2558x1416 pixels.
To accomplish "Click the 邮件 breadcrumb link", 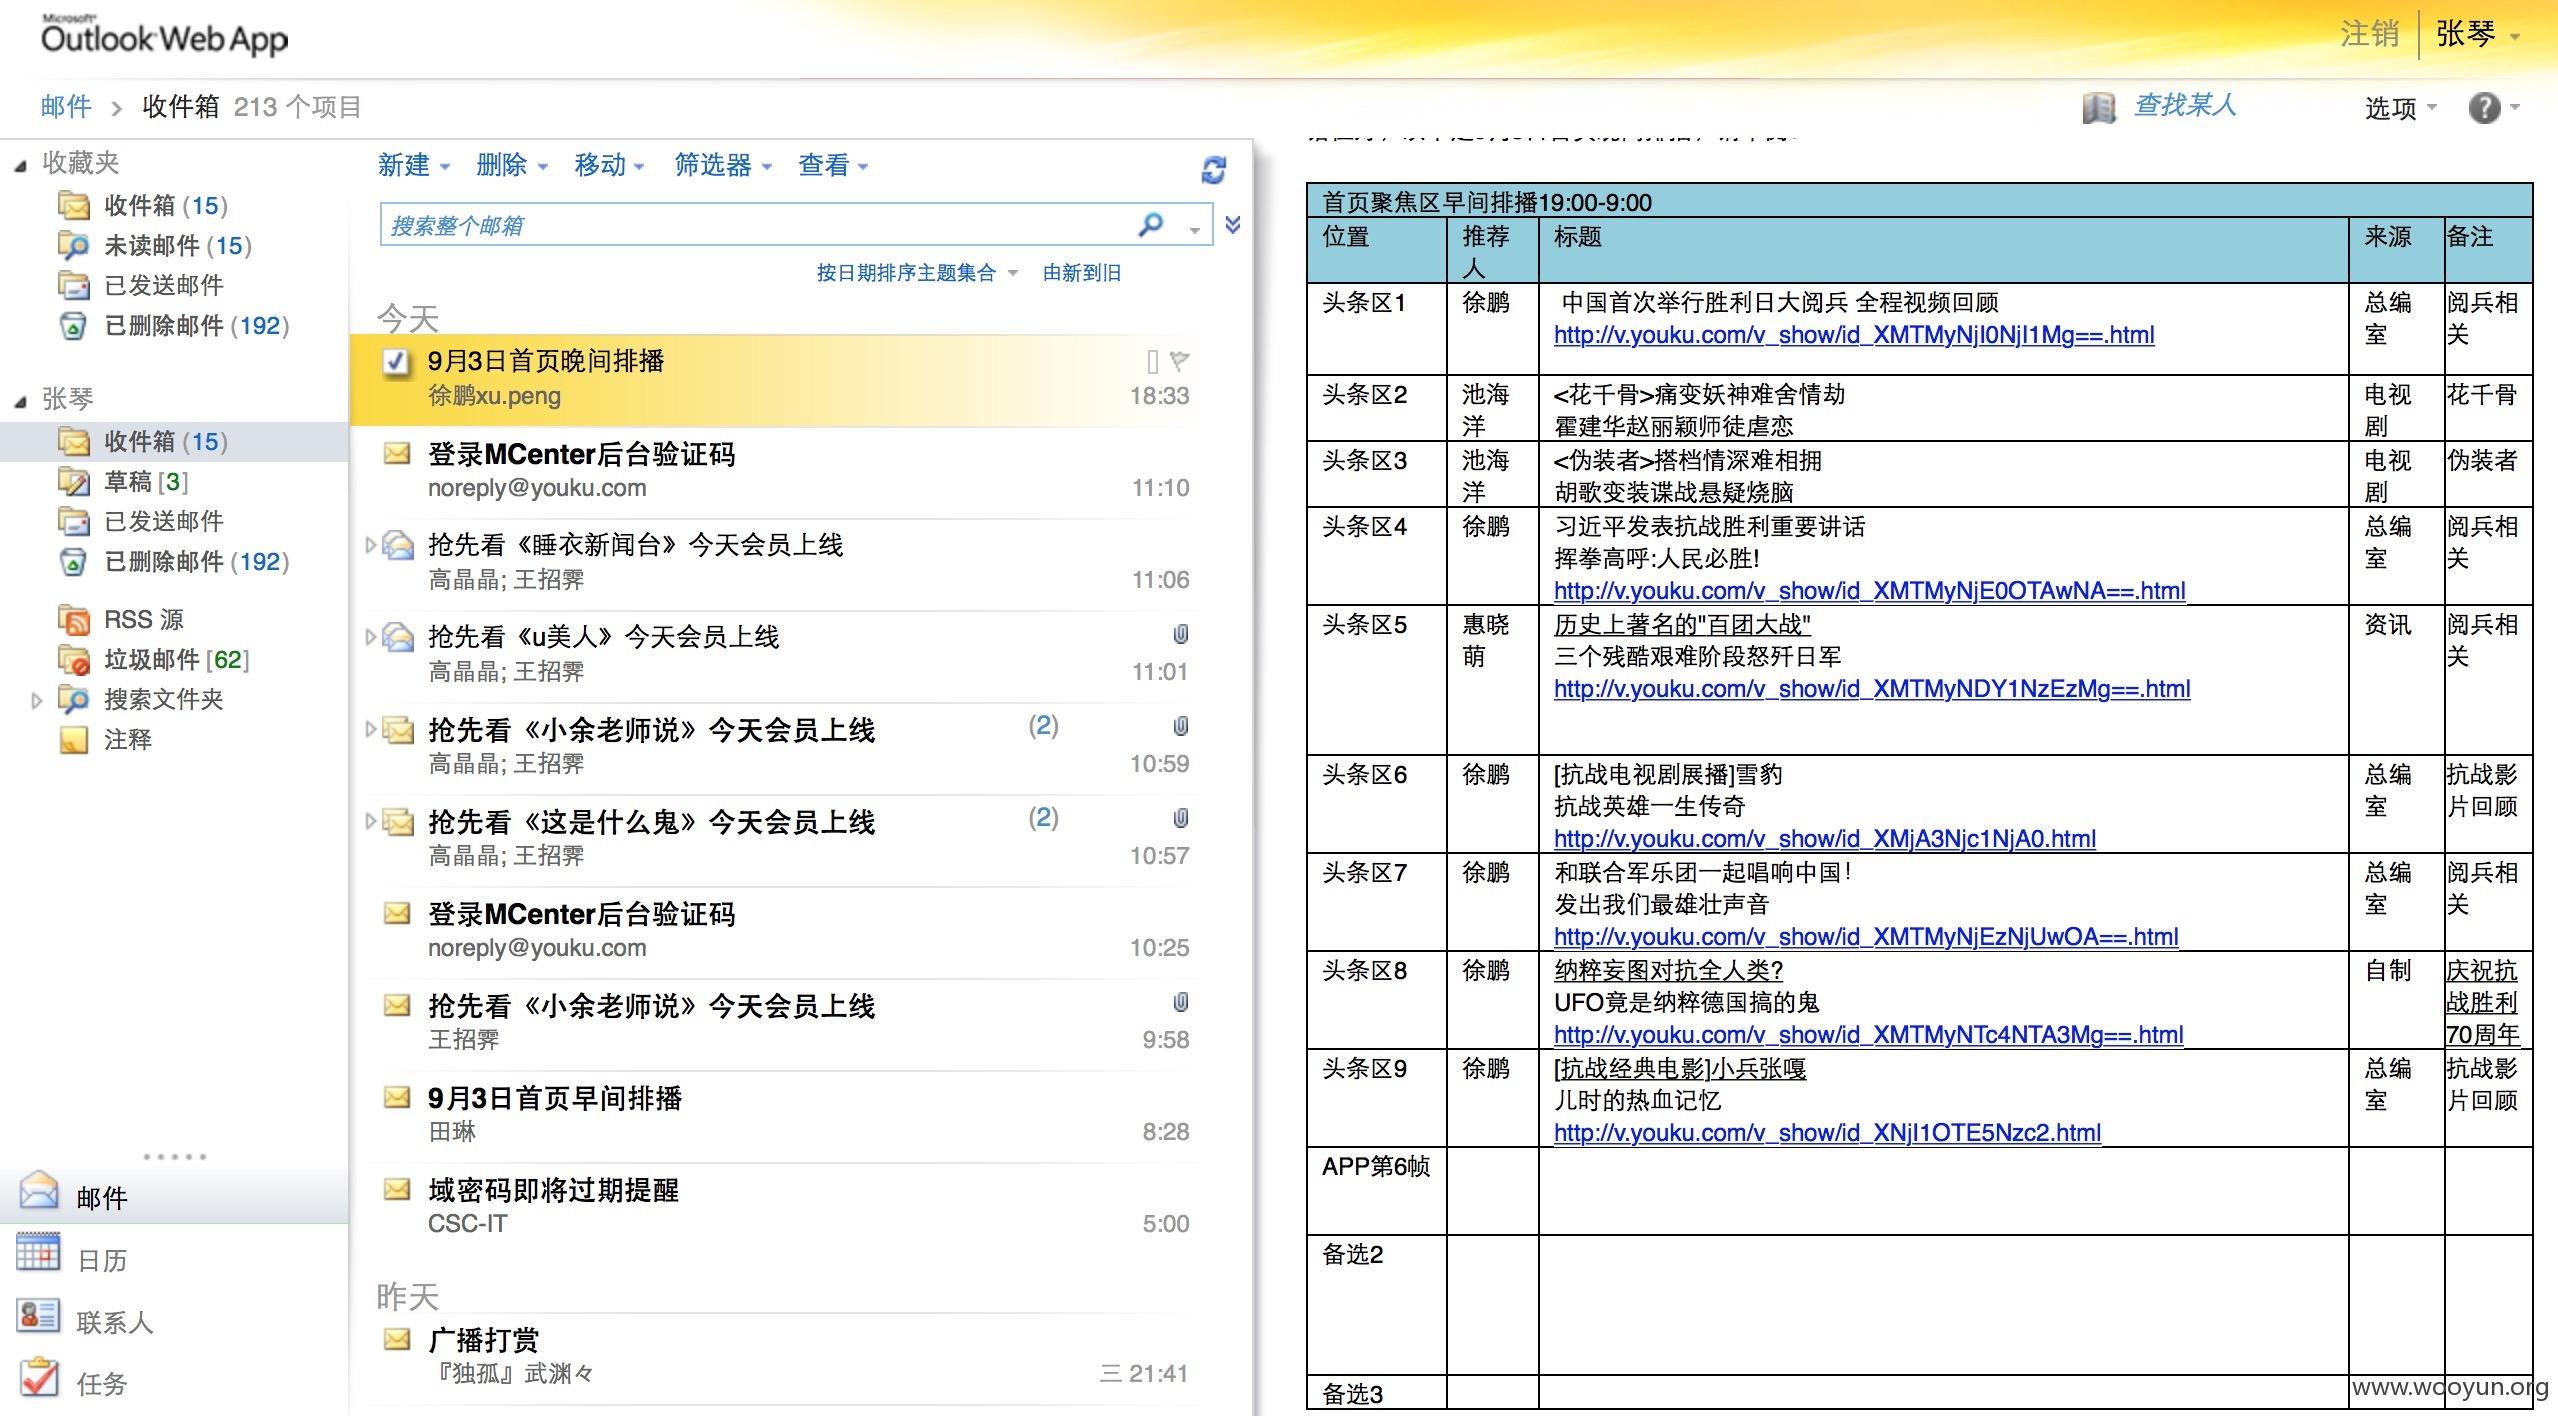I will pos(66,106).
